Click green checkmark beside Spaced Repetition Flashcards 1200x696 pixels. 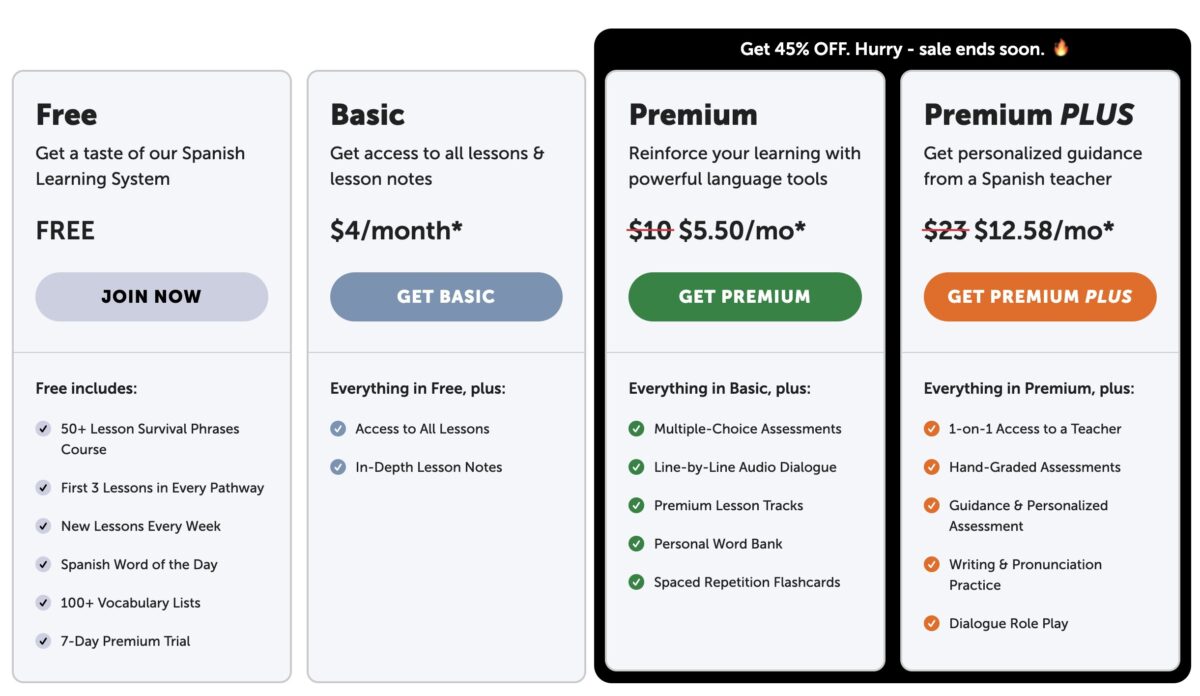click(636, 582)
